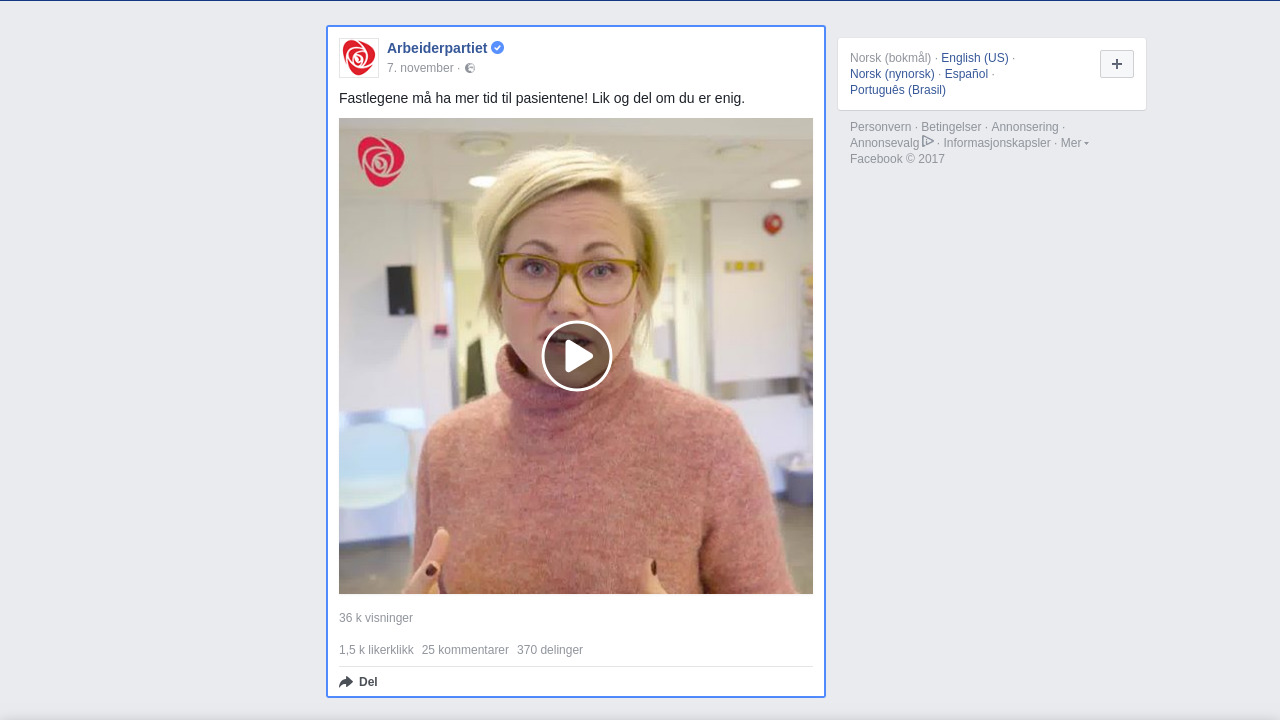Click the Annonsevalg AdChoices triangle icon
The width and height of the screenshot is (1280, 720).
pos(928,142)
